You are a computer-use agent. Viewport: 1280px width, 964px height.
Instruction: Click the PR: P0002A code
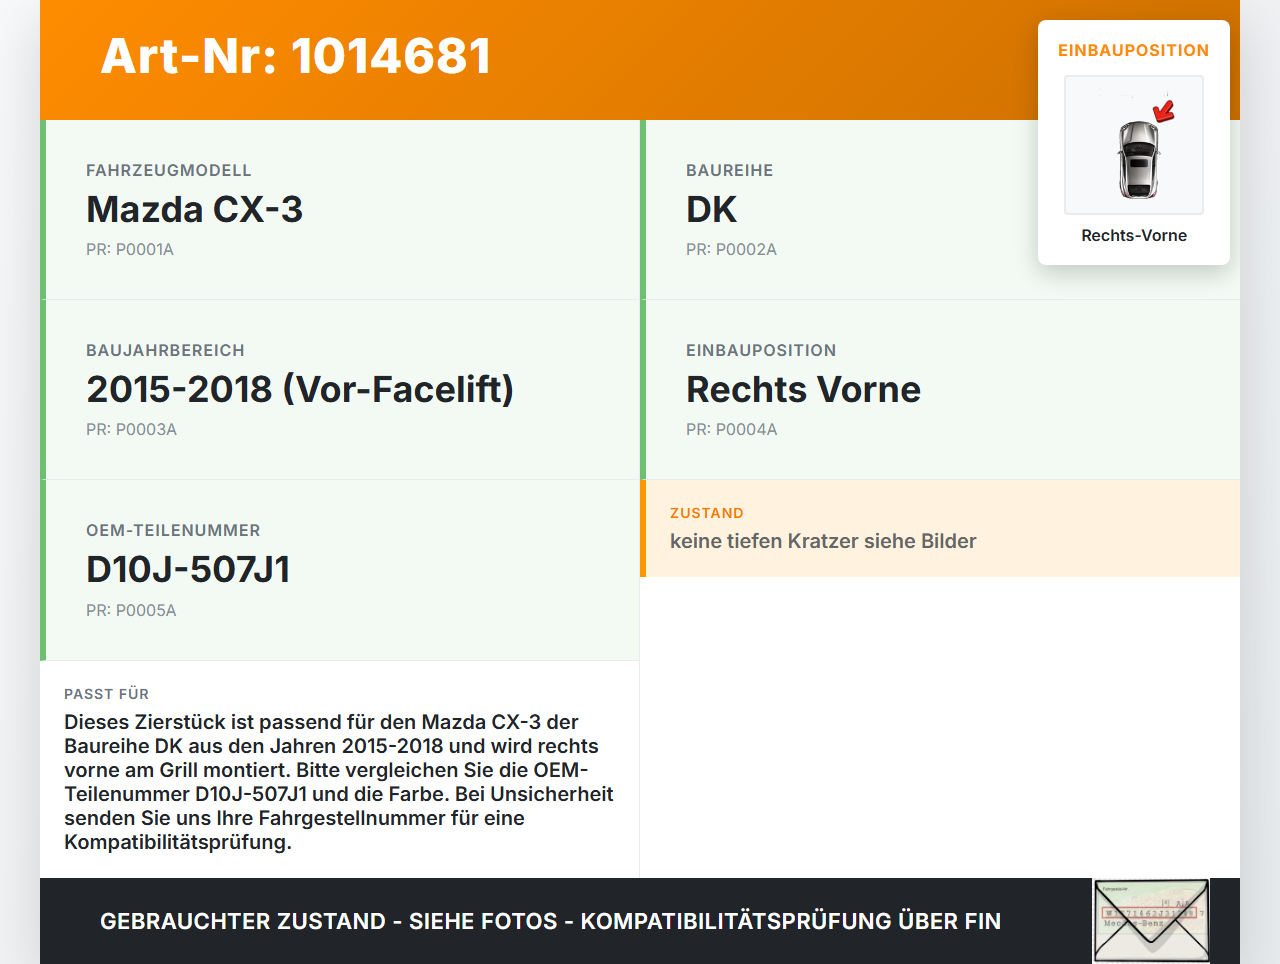pyautogui.click(x=731, y=249)
